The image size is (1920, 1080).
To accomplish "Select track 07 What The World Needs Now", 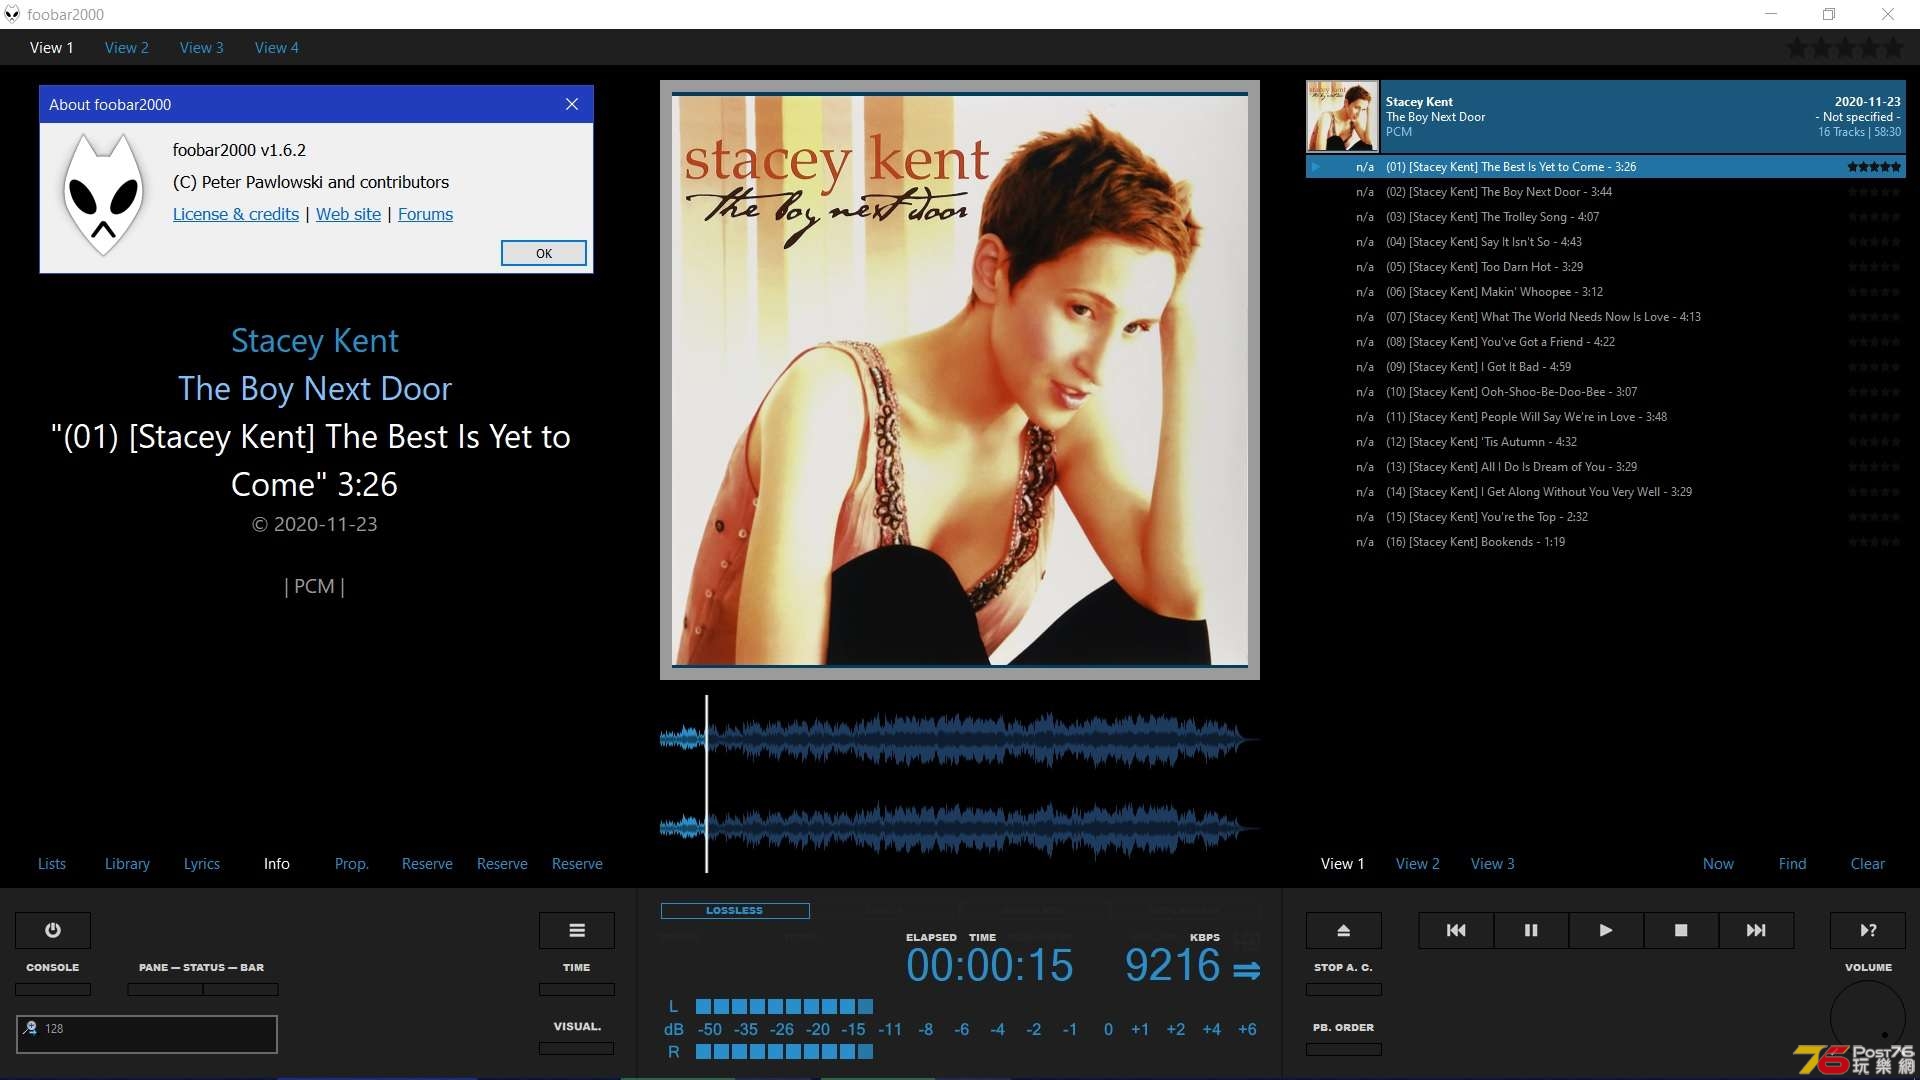I will tap(1606, 317).
